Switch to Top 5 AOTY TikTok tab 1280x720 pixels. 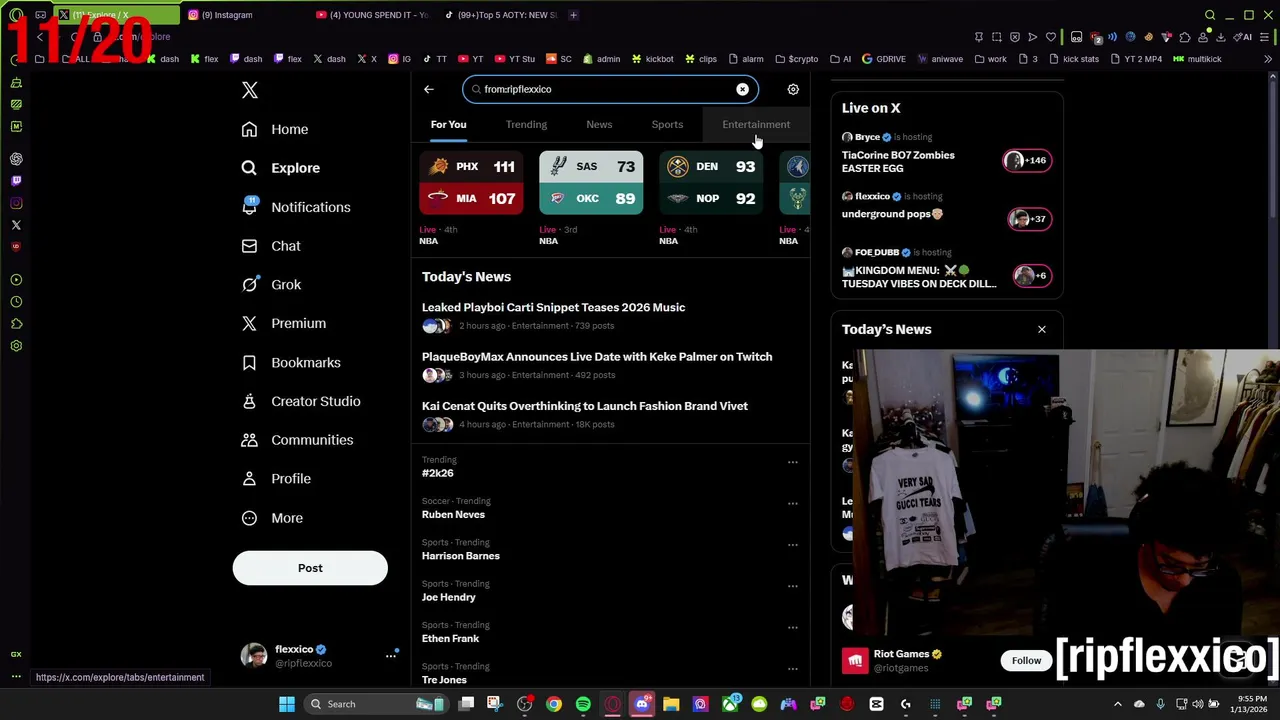click(500, 15)
